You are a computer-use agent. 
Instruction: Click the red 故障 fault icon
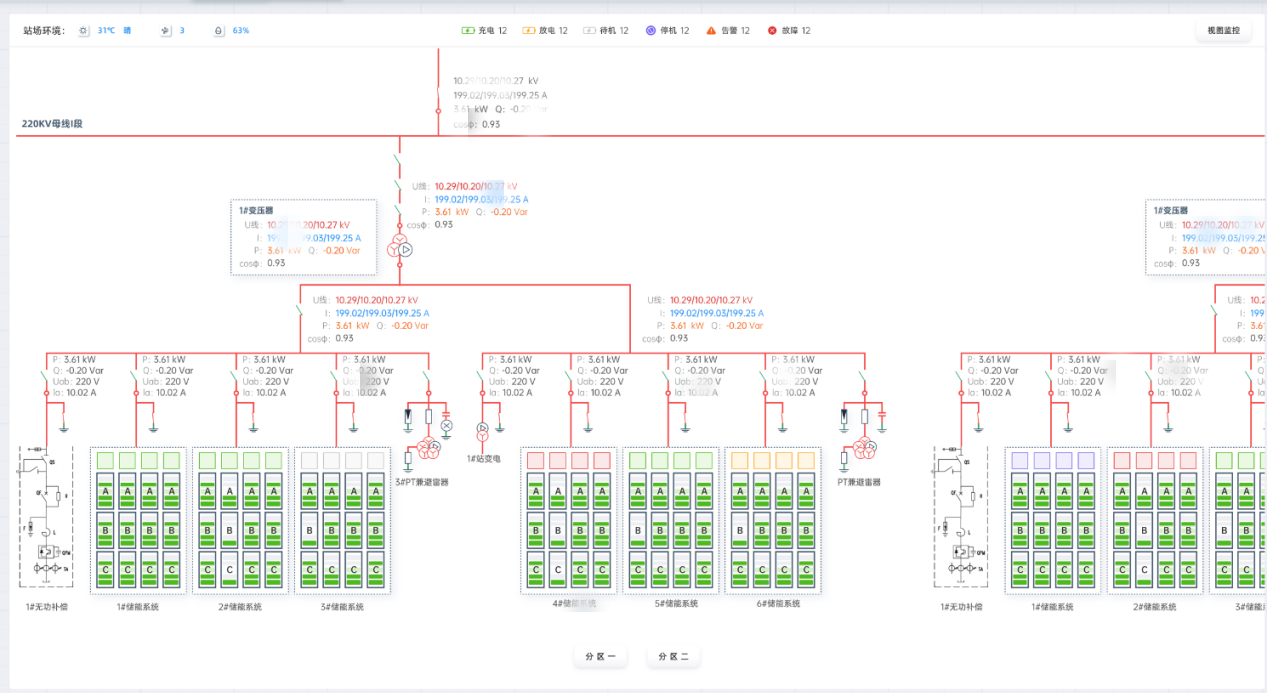(x=772, y=31)
